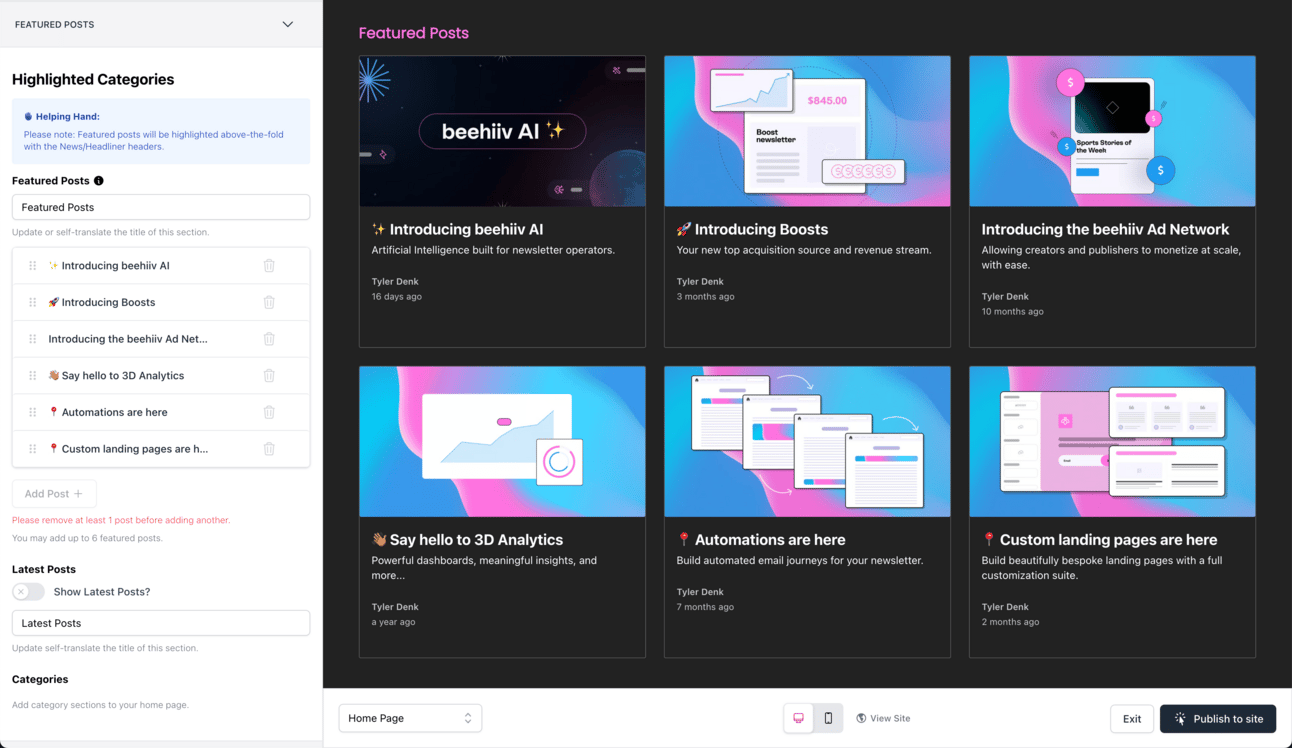Open the Home Page selector dropdown

(410, 718)
